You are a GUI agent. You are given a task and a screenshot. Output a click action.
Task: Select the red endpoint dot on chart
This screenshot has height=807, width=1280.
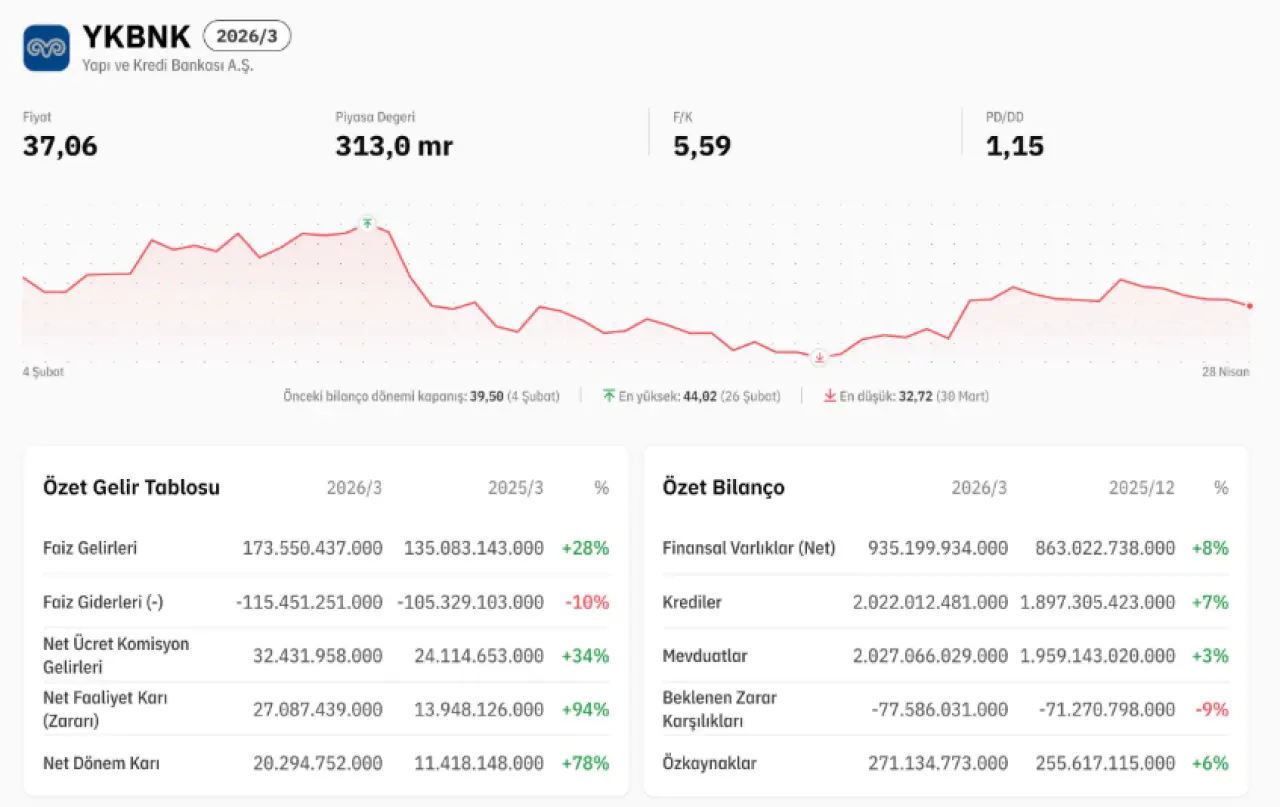pyautogui.click(x=1249, y=305)
